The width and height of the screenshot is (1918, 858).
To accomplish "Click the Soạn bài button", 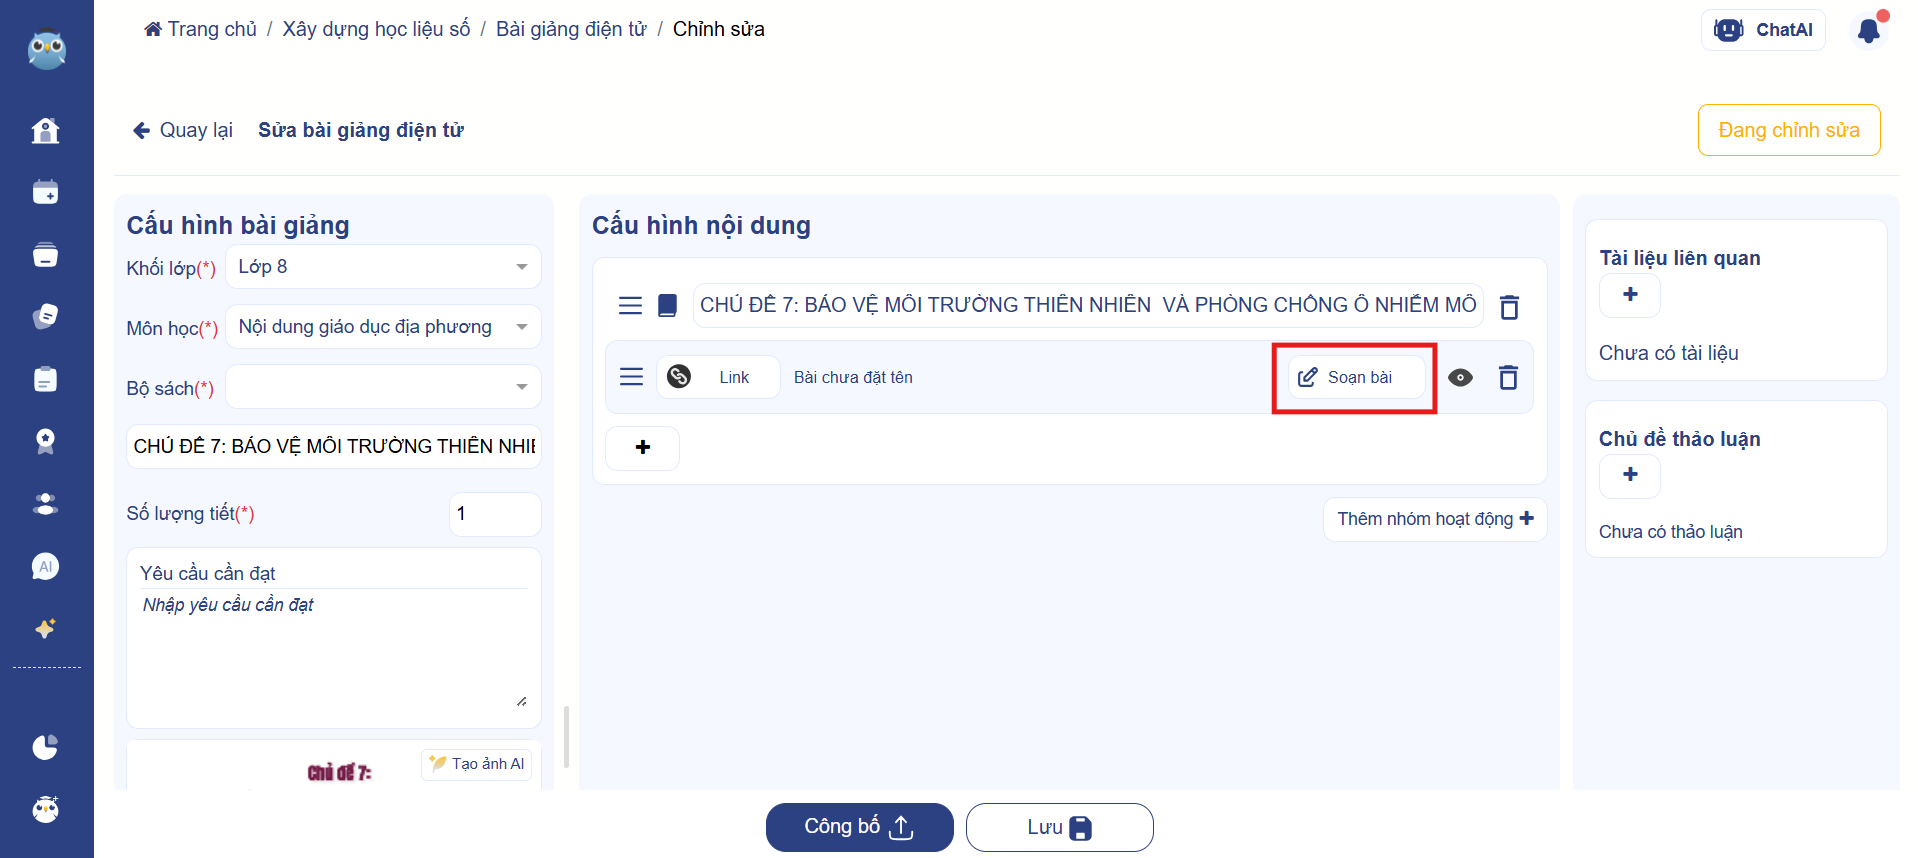I will (x=1355, y=377).
